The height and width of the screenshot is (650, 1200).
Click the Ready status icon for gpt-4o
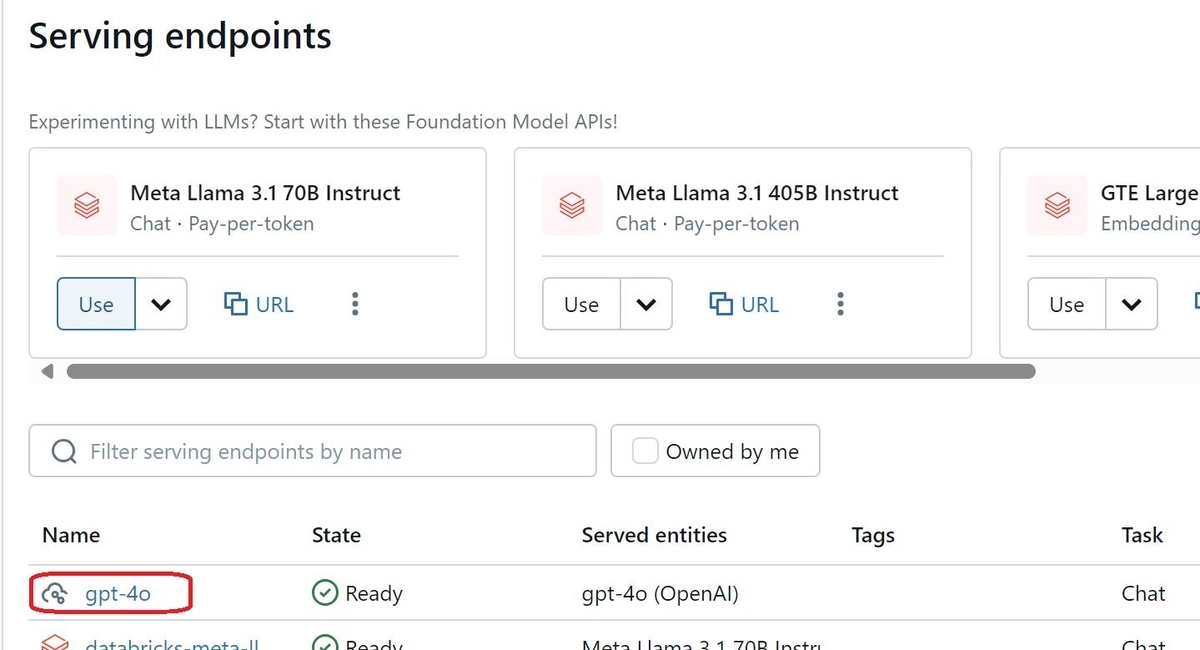325,593
